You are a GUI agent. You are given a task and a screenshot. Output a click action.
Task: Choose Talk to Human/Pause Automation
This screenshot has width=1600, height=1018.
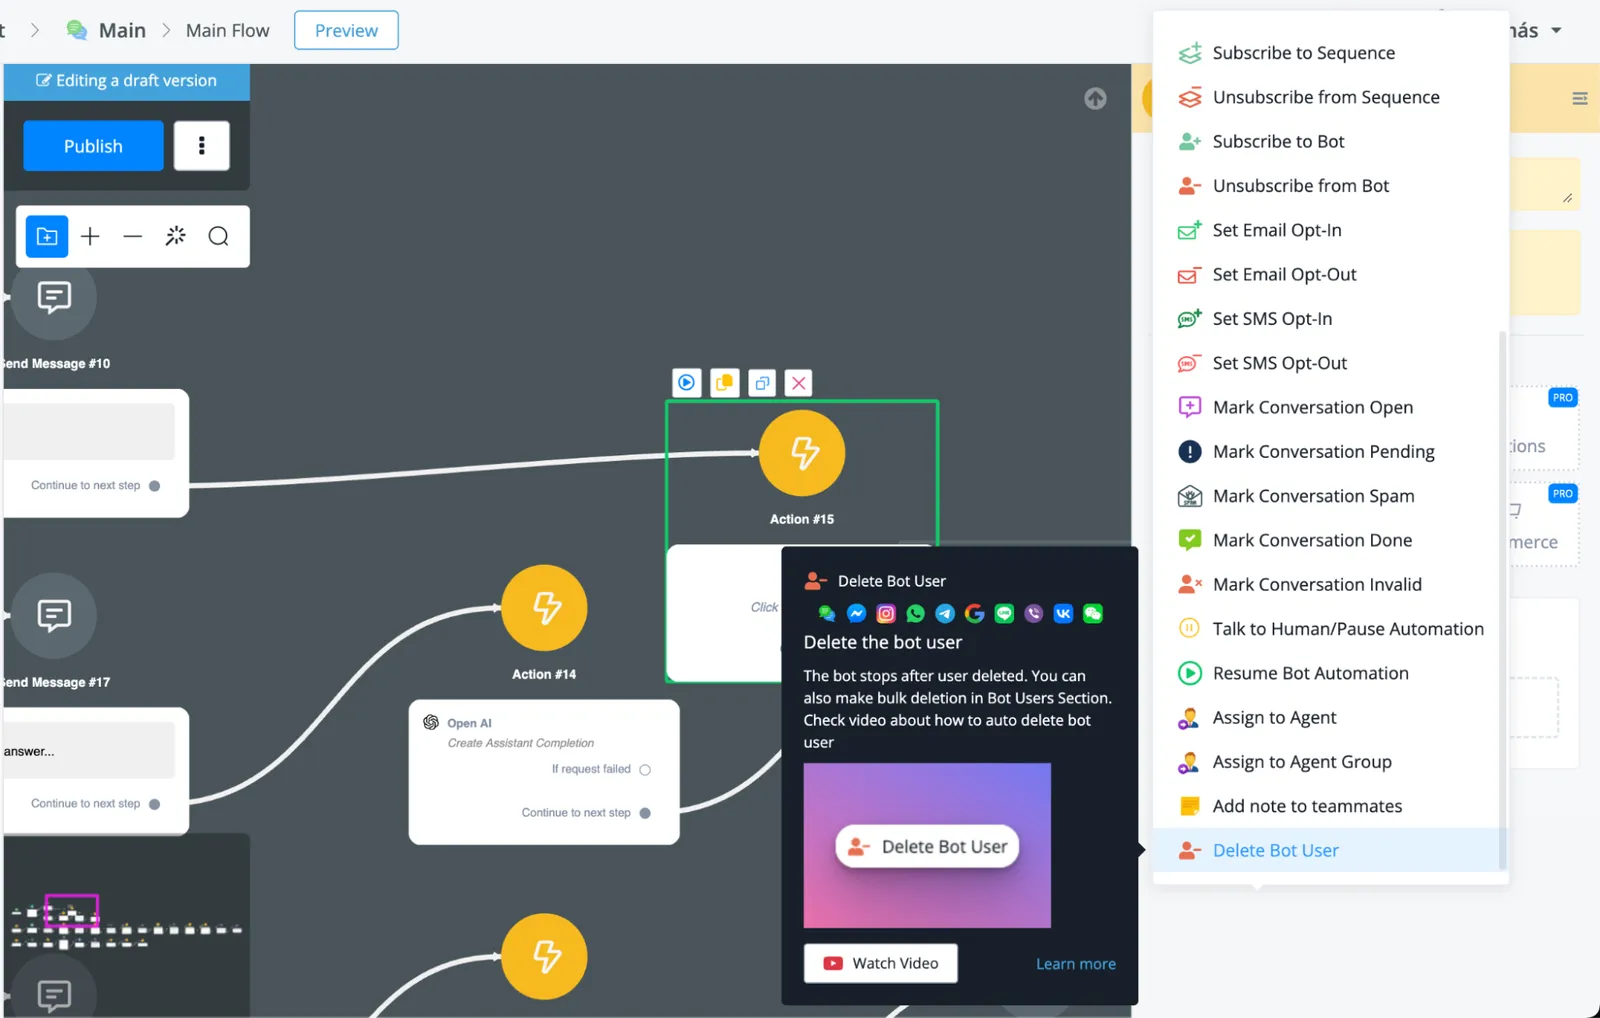[x=1330, y=629]
